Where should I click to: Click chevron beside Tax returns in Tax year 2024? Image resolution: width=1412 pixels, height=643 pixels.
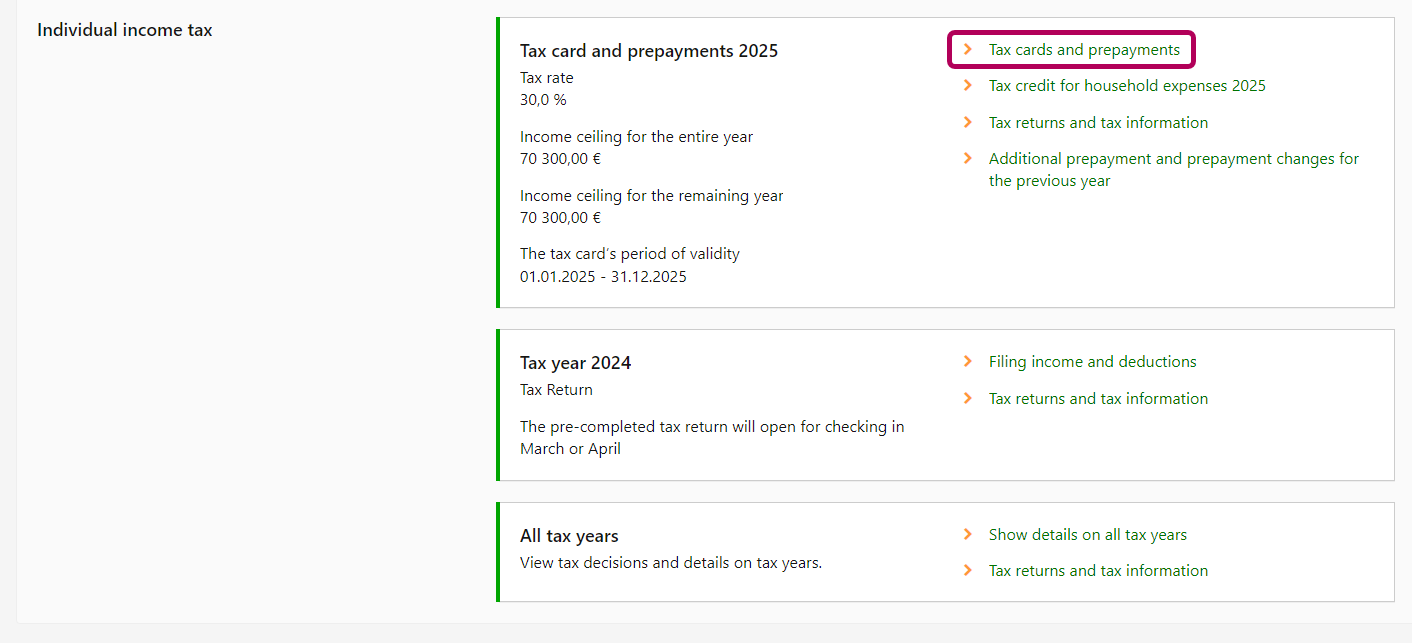(x=967, y=398)
